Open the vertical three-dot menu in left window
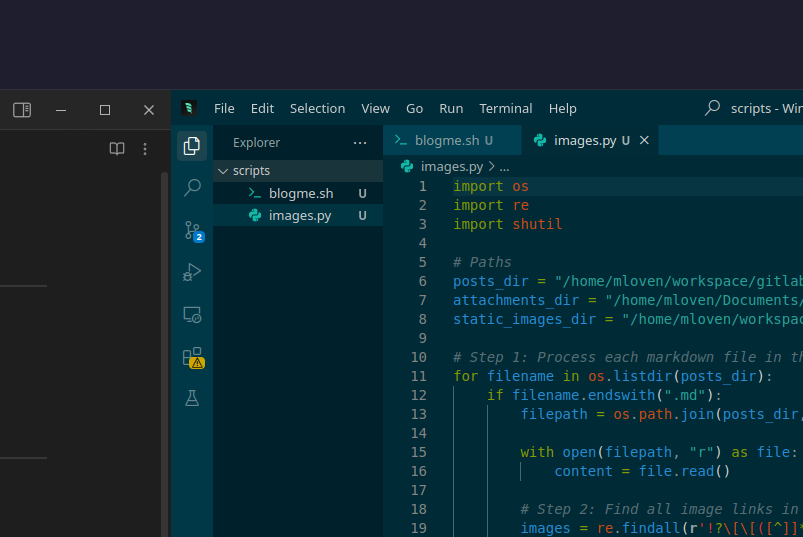Viewport: 803px width, 537px height. click(x=145, y=149)
